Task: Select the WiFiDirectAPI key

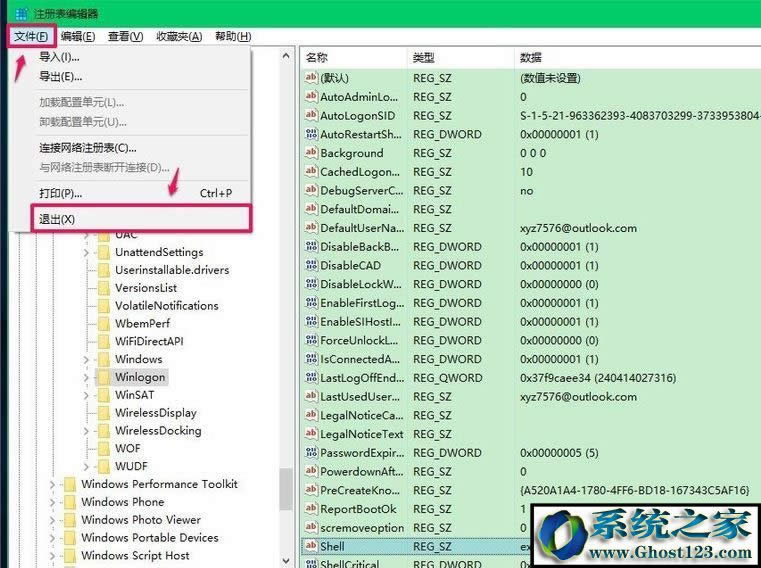Action: (x=149, y=341)
